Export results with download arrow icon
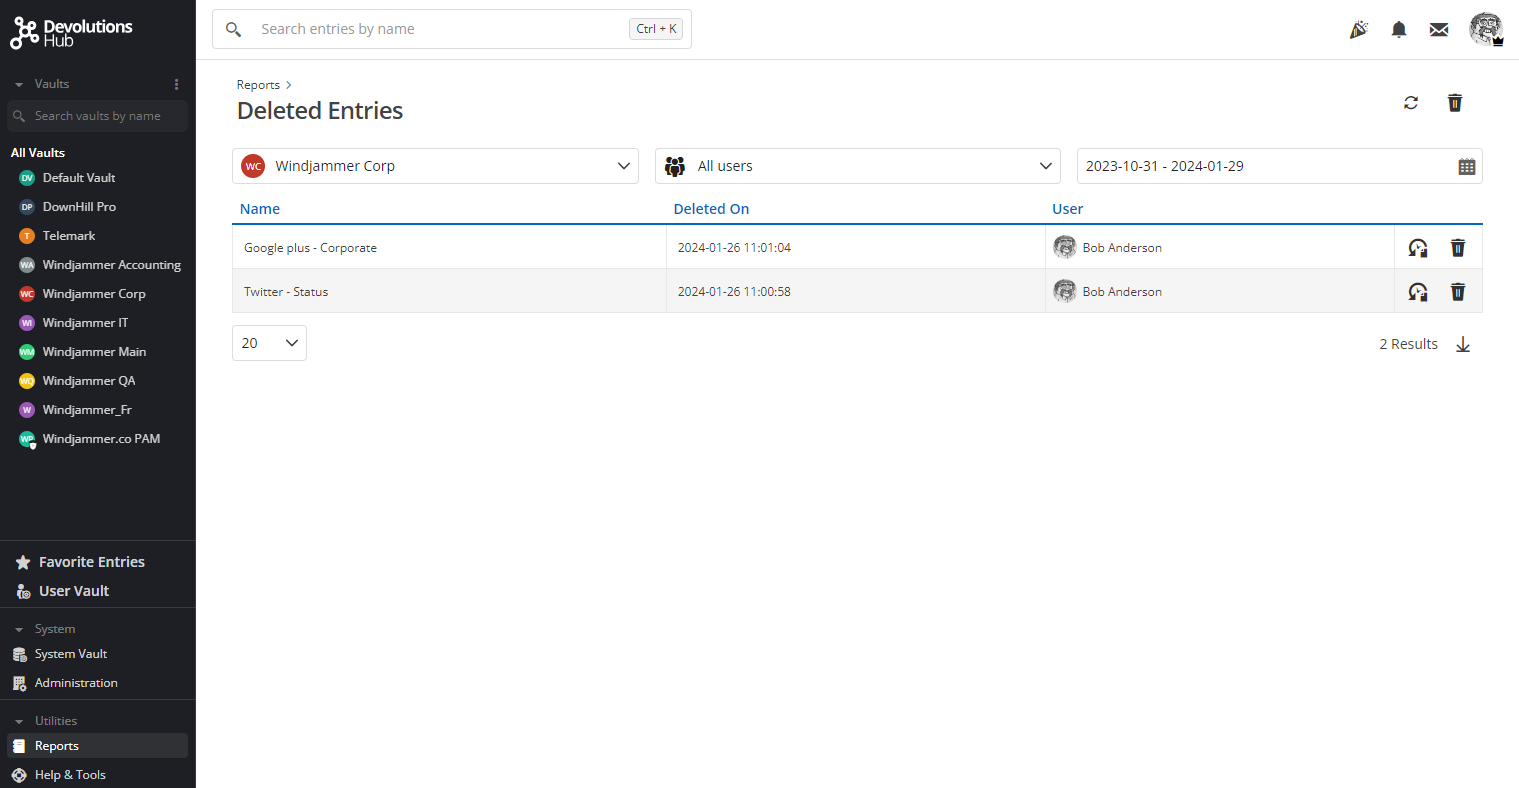The height and width of the screenshot is (788, 1519). 1463,344
